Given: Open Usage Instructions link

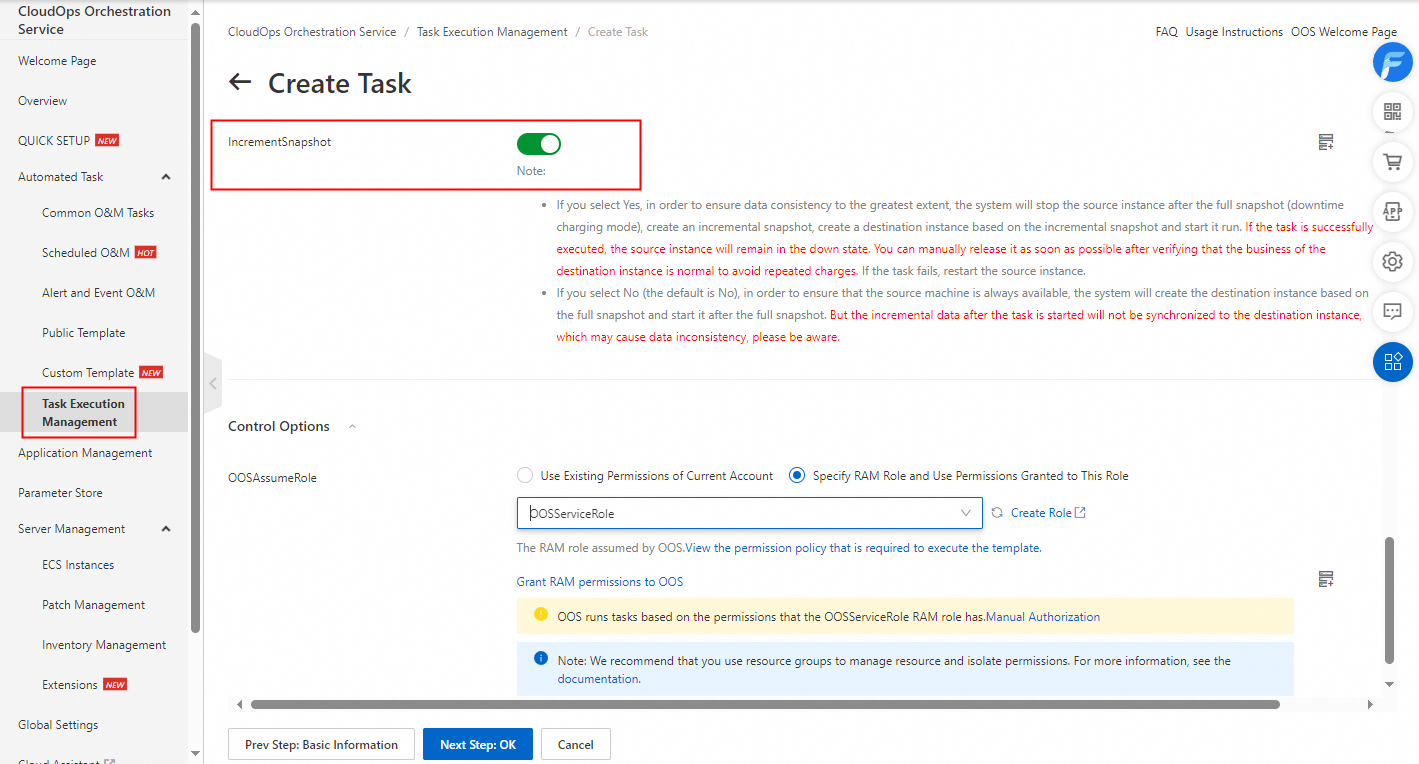Looking at the screenshot, I should [x=1234, y=32].
